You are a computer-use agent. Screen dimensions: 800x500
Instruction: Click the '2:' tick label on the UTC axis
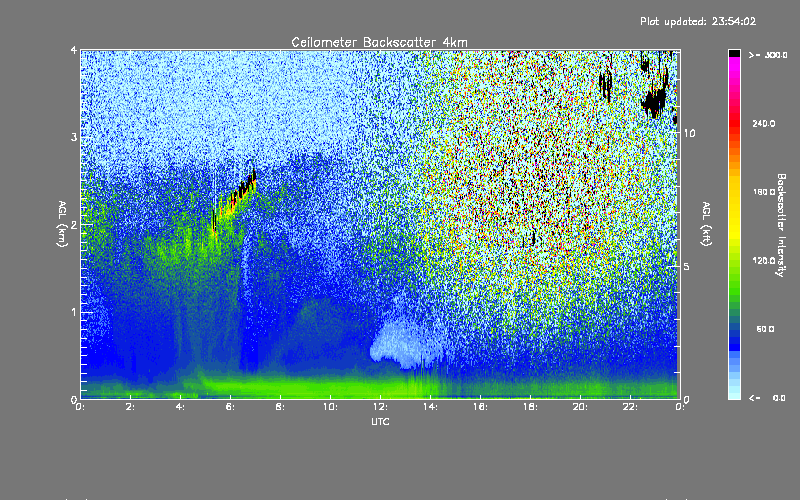tap(130, 407)
